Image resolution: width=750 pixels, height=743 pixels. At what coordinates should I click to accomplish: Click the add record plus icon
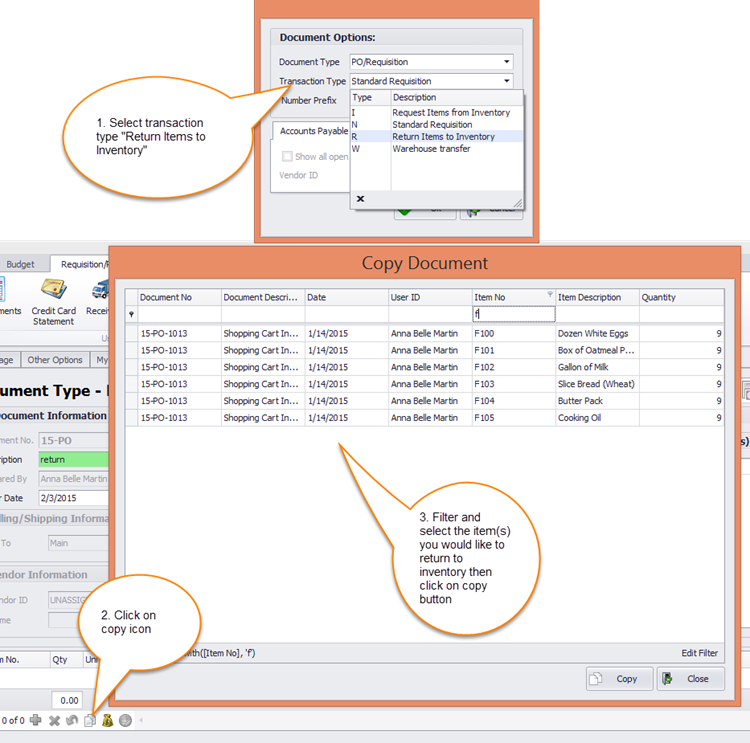pos(36,720)
